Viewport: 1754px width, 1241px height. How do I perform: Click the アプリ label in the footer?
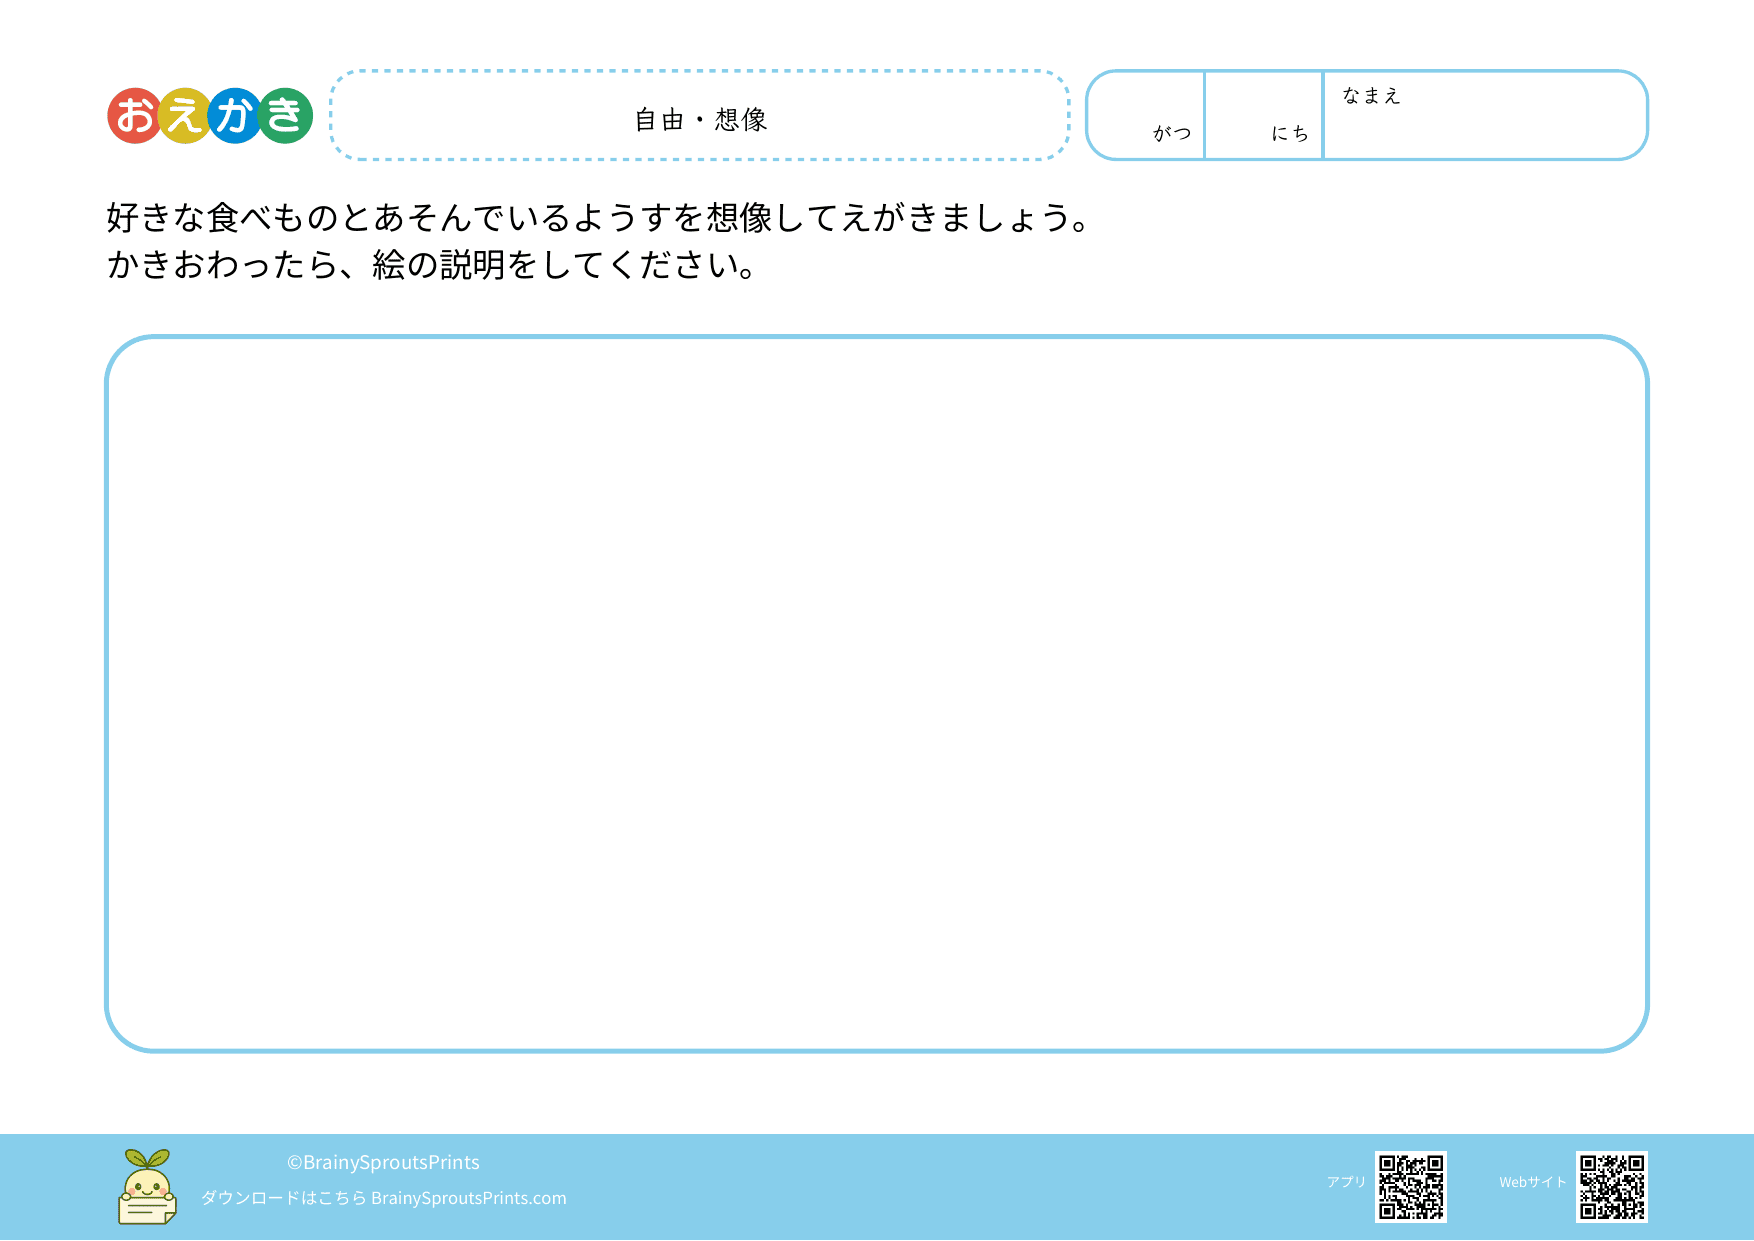(x=1346, y=1182)
